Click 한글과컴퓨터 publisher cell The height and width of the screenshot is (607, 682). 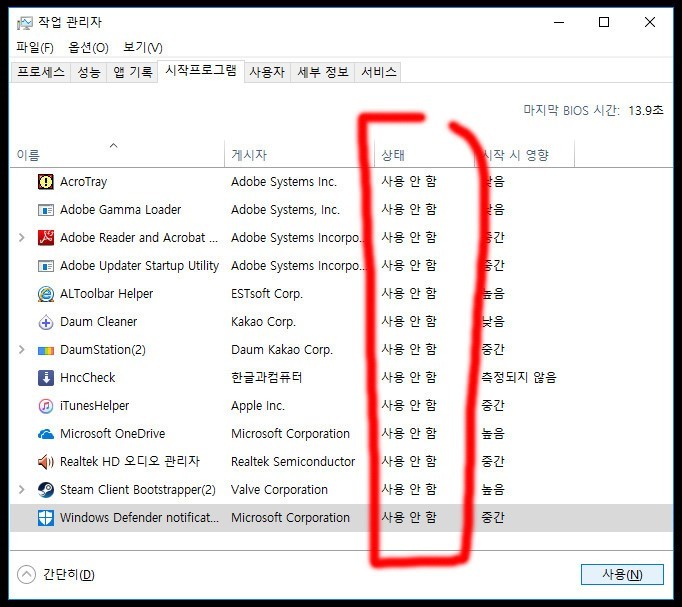tap(266, 377)
